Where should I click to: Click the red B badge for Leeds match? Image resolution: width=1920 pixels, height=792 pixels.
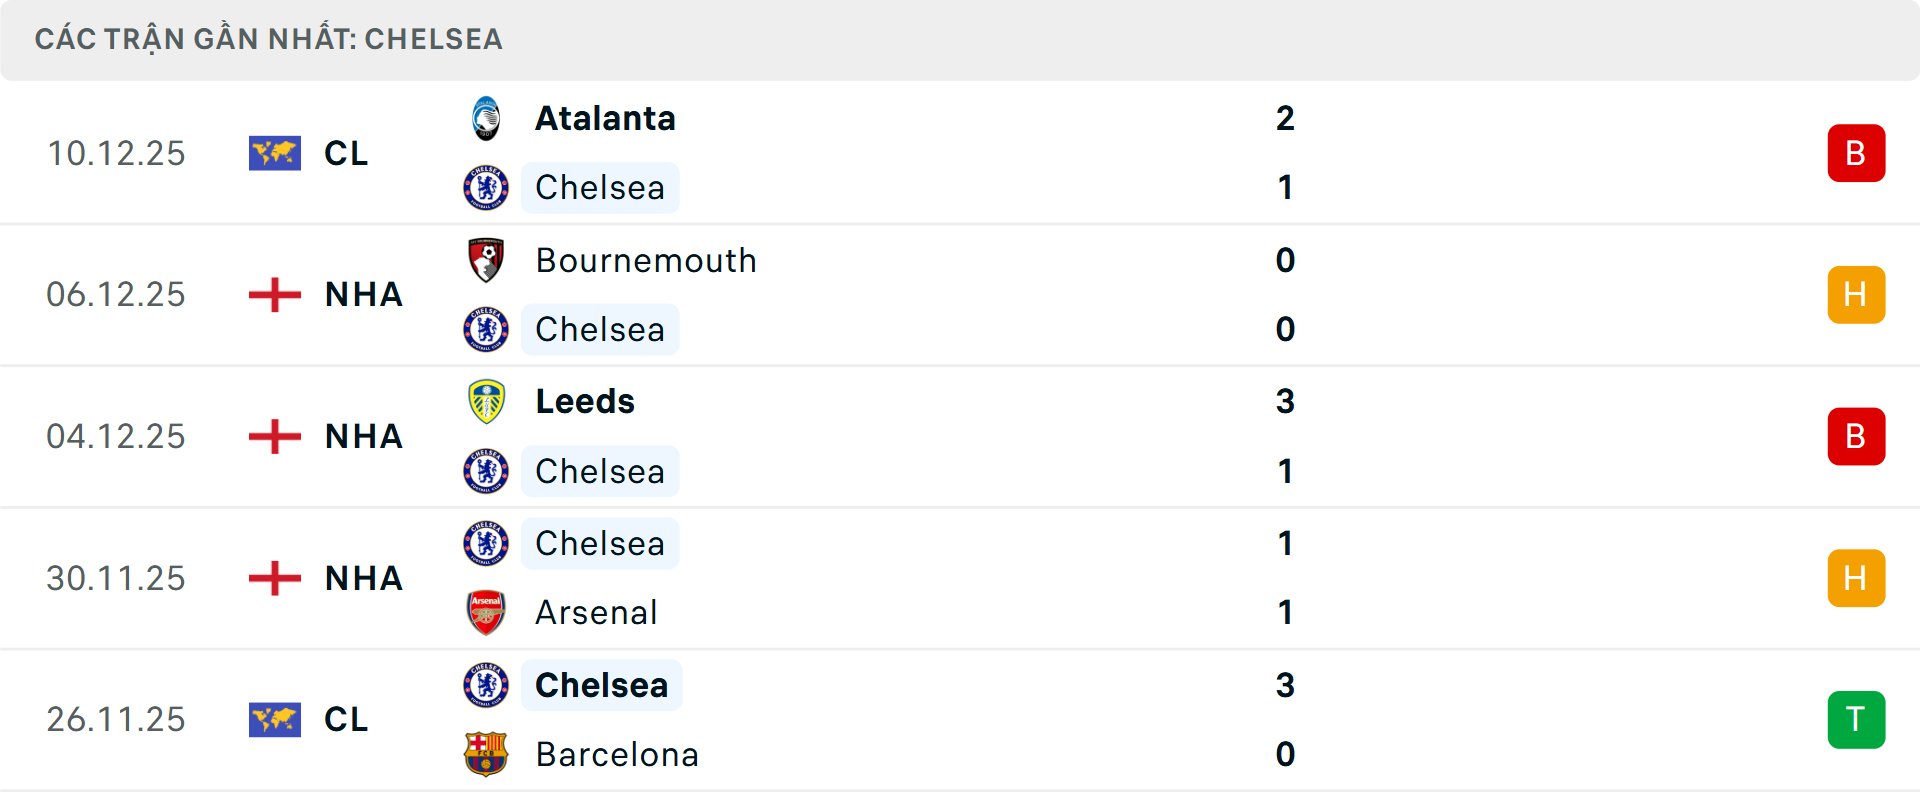coord(1856,437)
